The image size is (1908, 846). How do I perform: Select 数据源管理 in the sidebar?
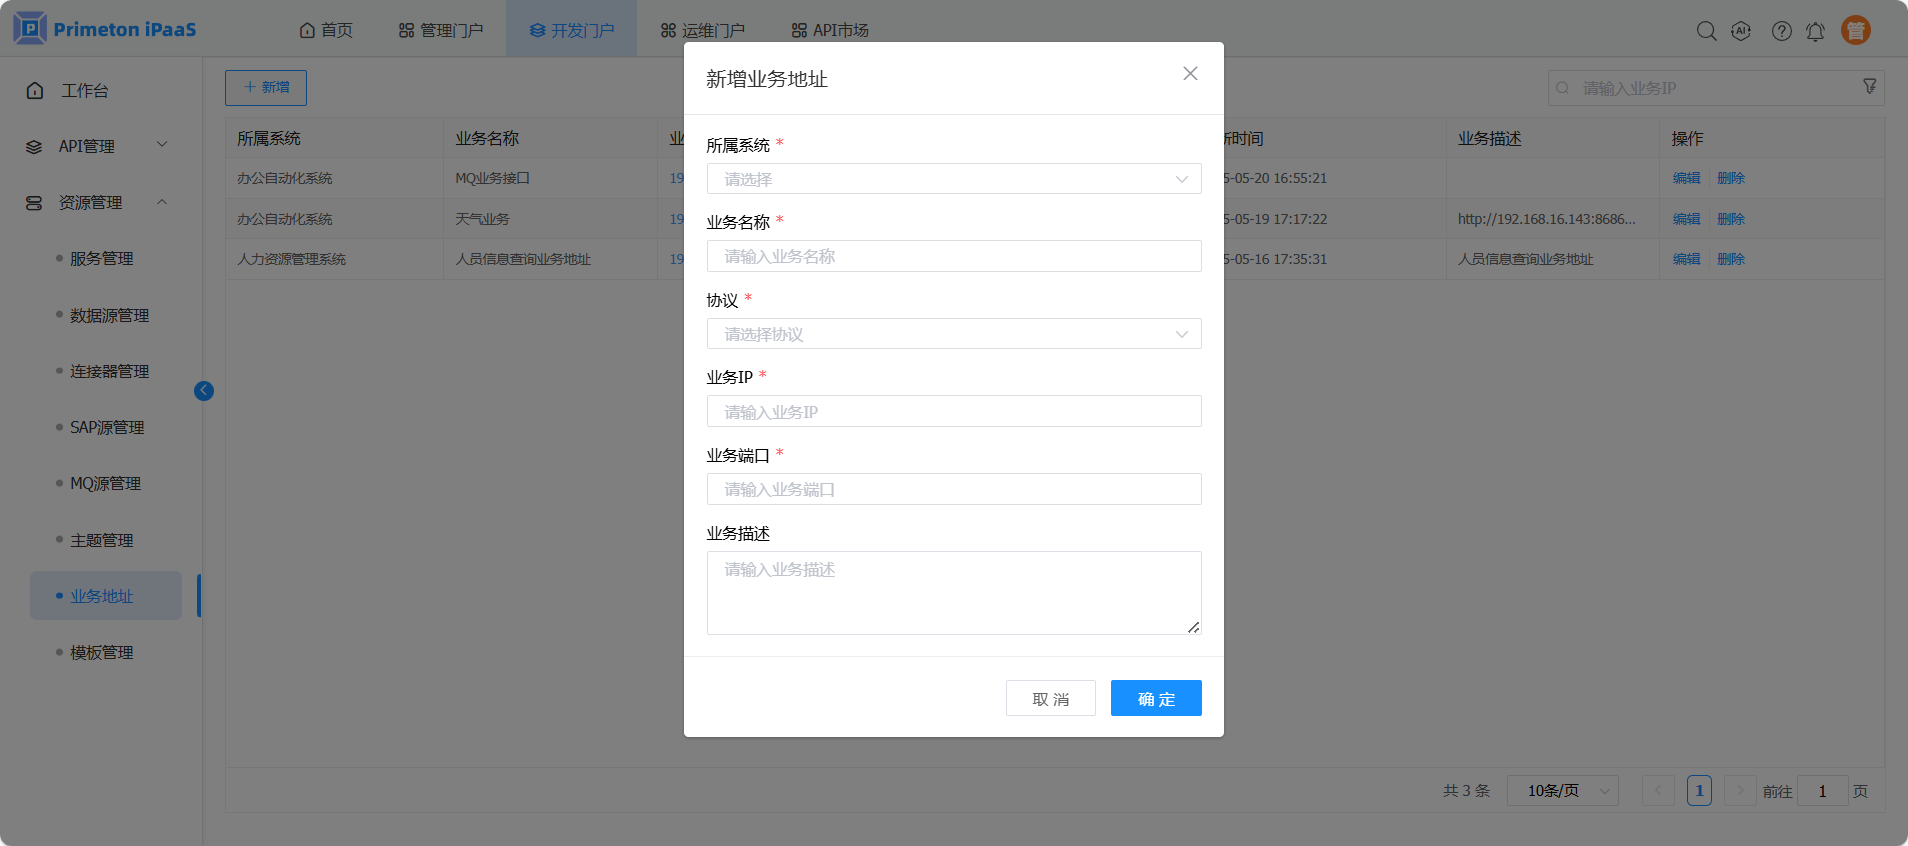click(x=109, y=315)
